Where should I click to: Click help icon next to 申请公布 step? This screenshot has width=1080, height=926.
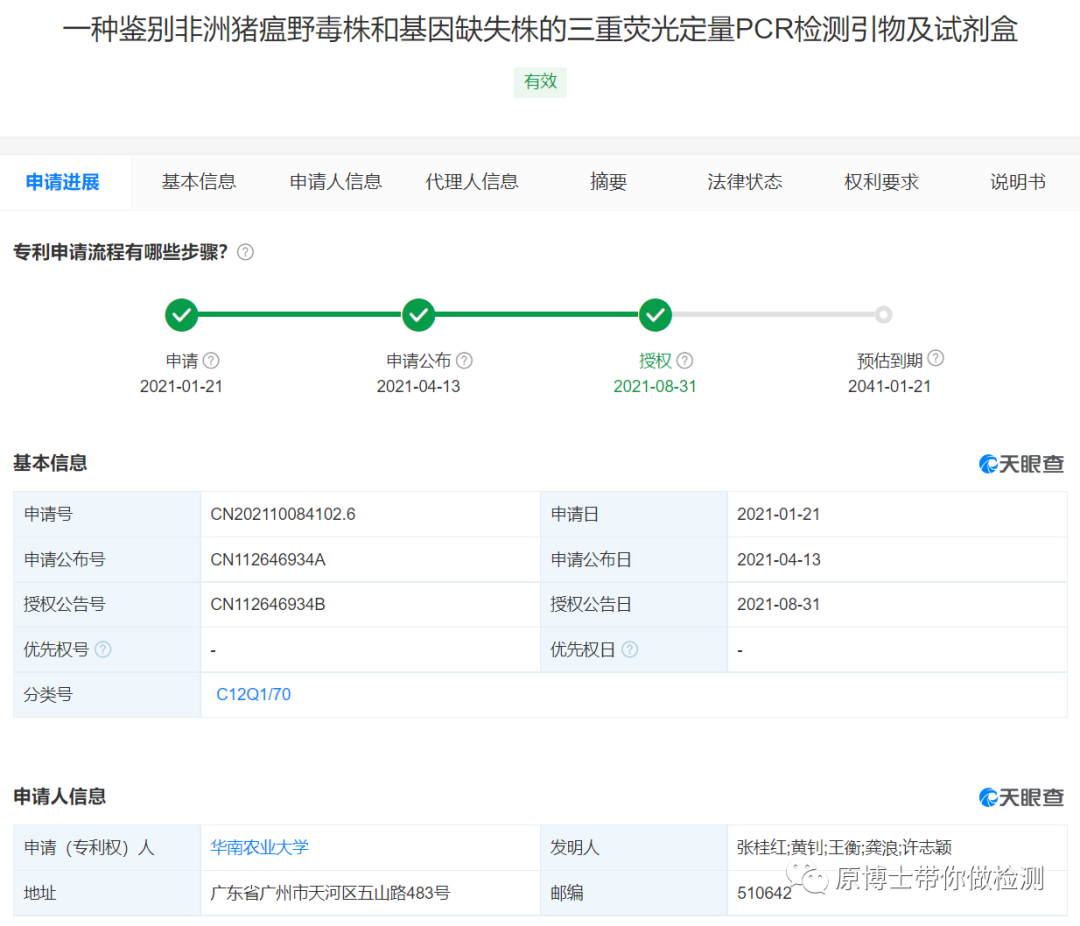[464, 361]
